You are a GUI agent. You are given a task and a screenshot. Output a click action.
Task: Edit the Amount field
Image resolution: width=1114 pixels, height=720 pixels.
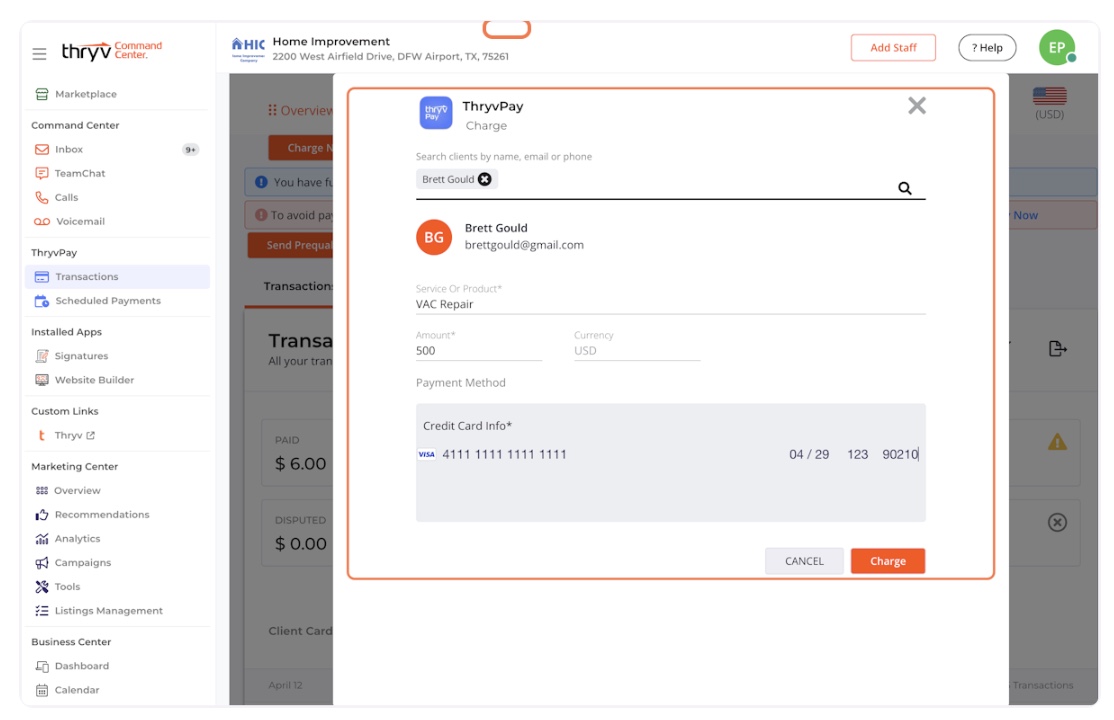[x=479, y=350]
